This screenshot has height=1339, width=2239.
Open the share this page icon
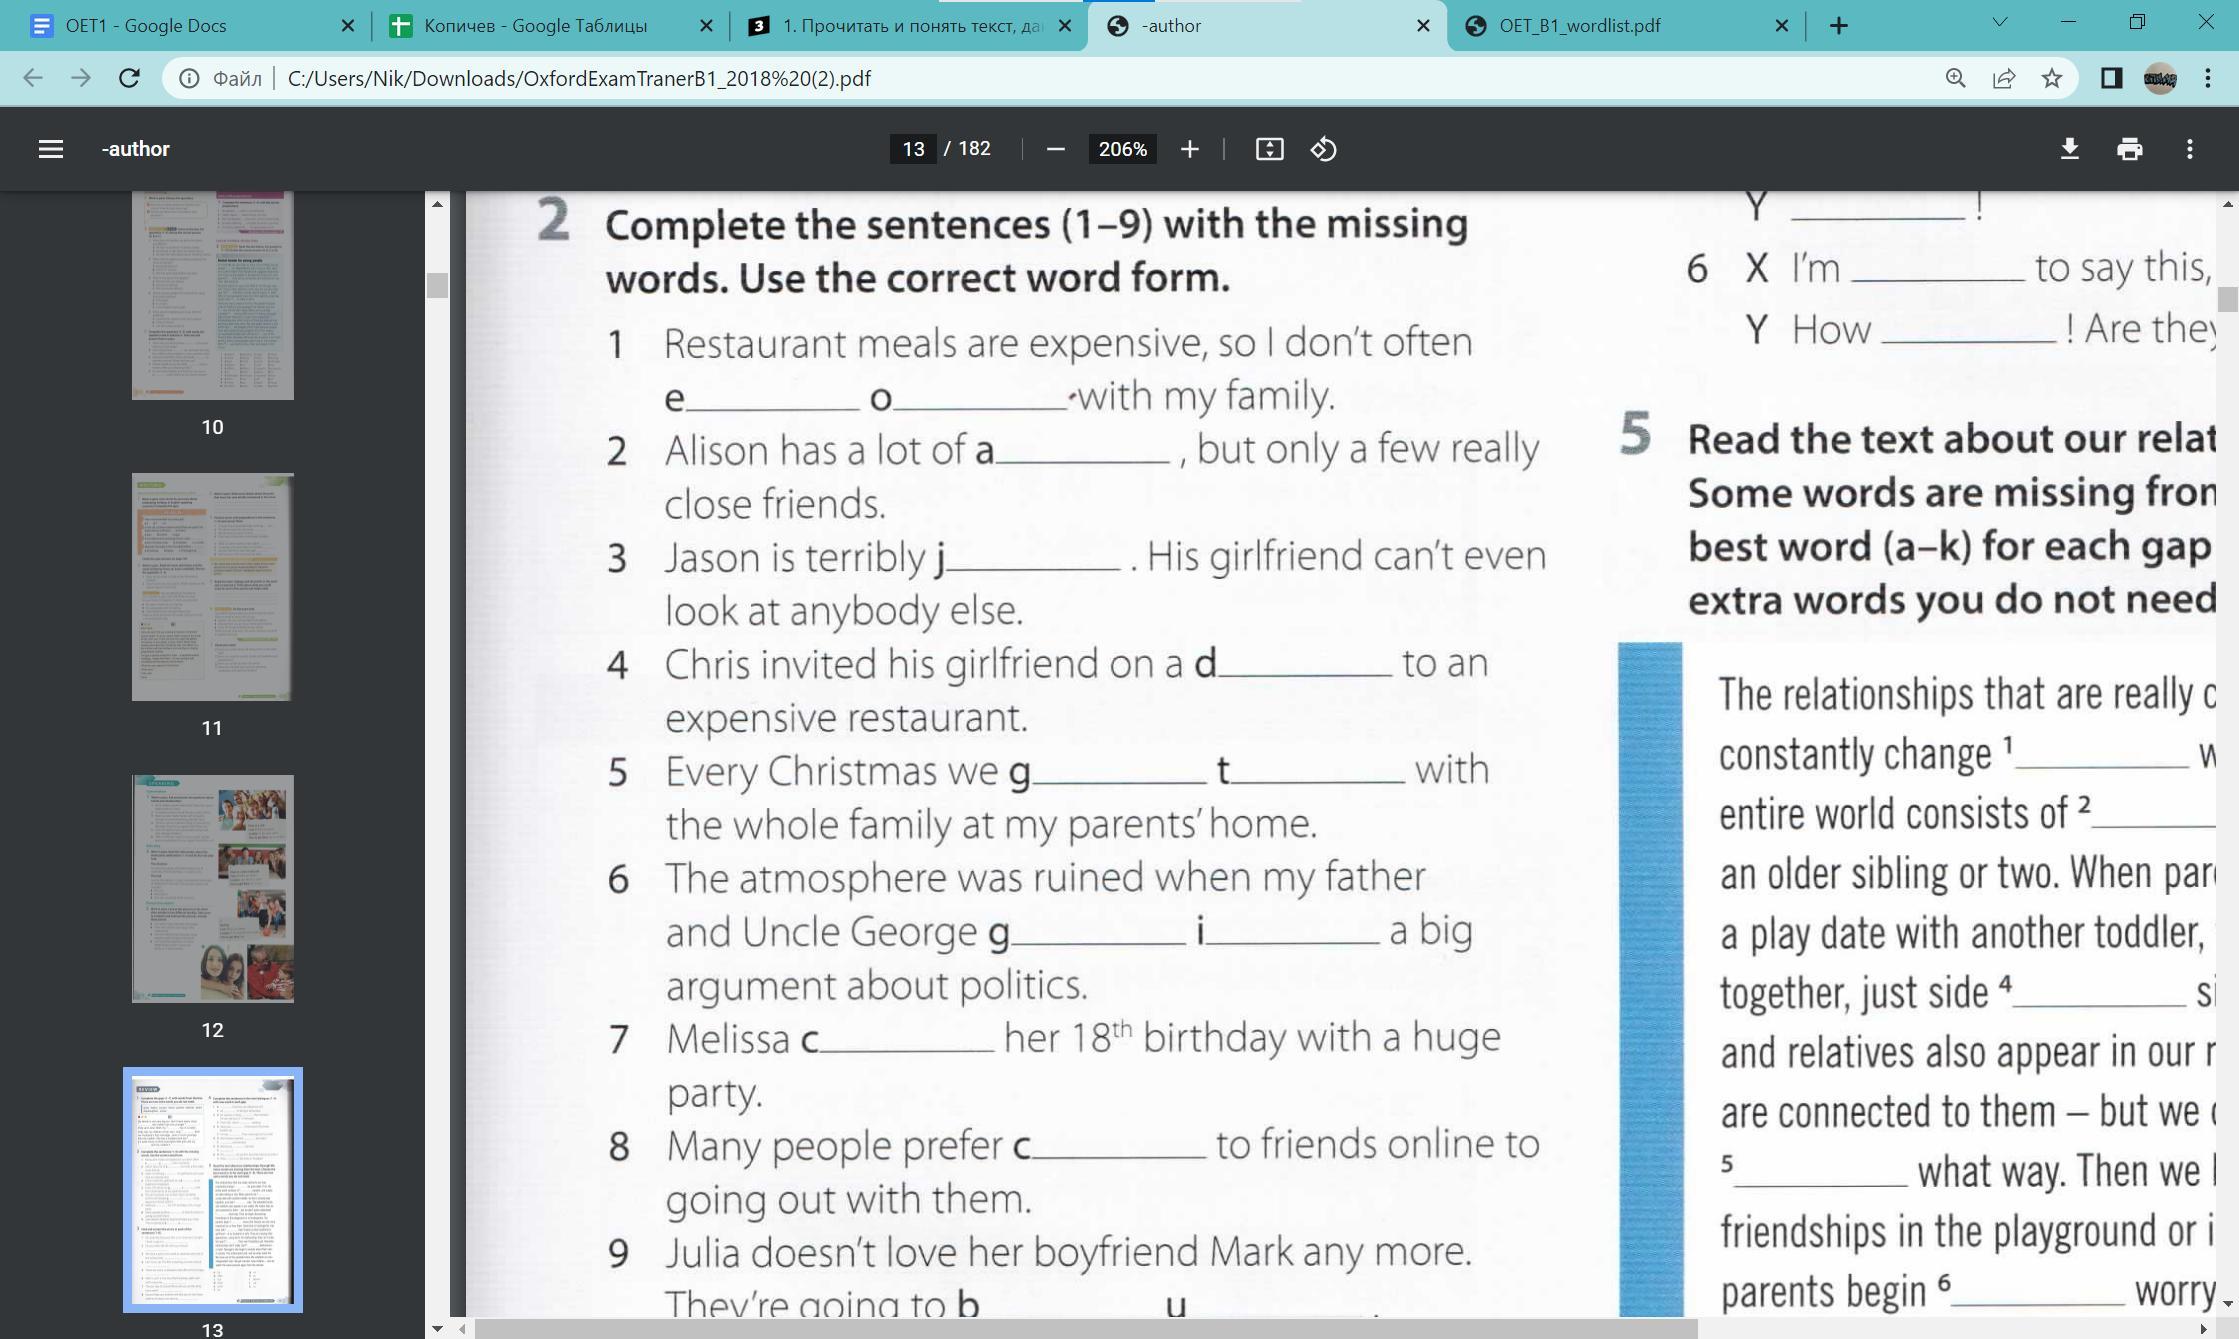[x=2003, y=78]
